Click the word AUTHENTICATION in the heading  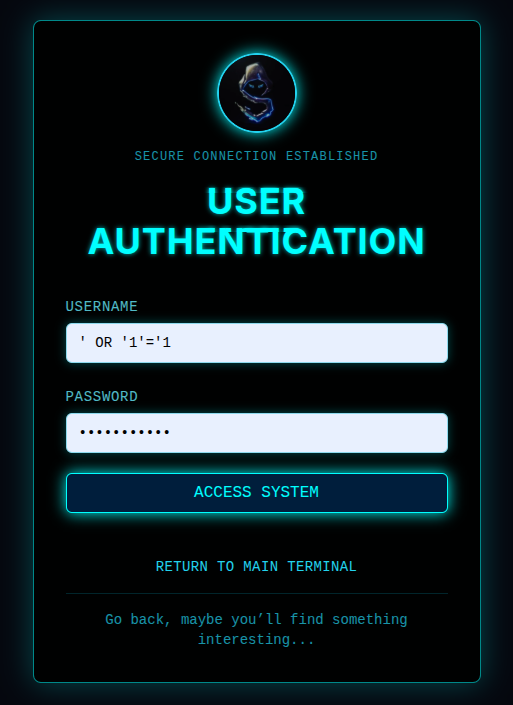point(256,241)
